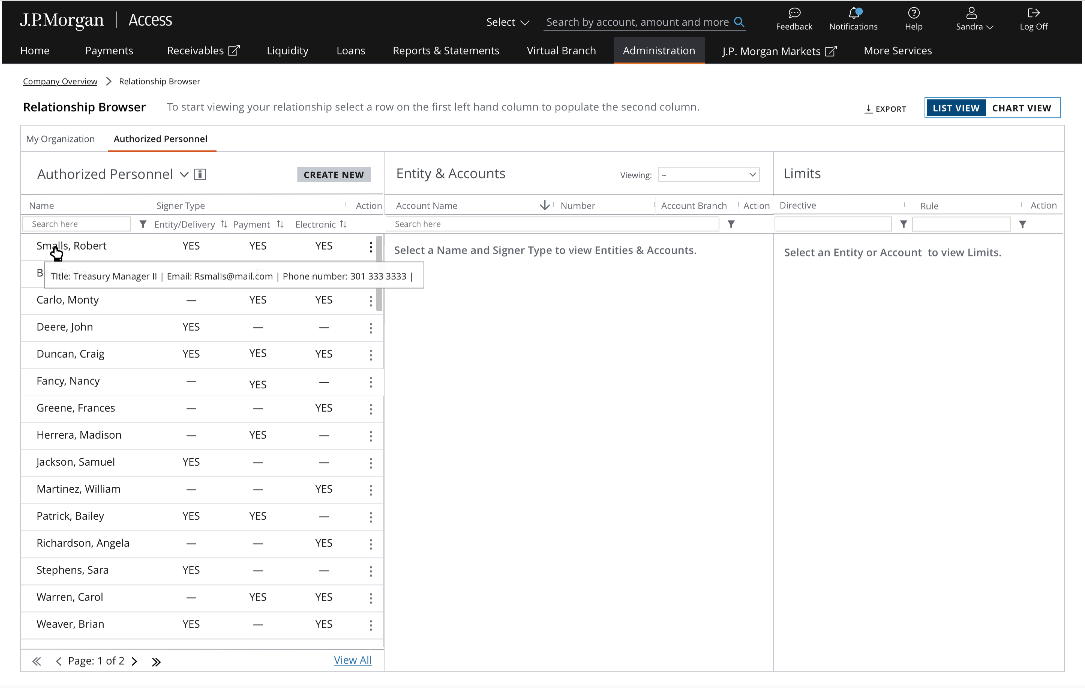
Task: Expand the Authorized Personnel heading chevron
Action: [x=184, y=175]
